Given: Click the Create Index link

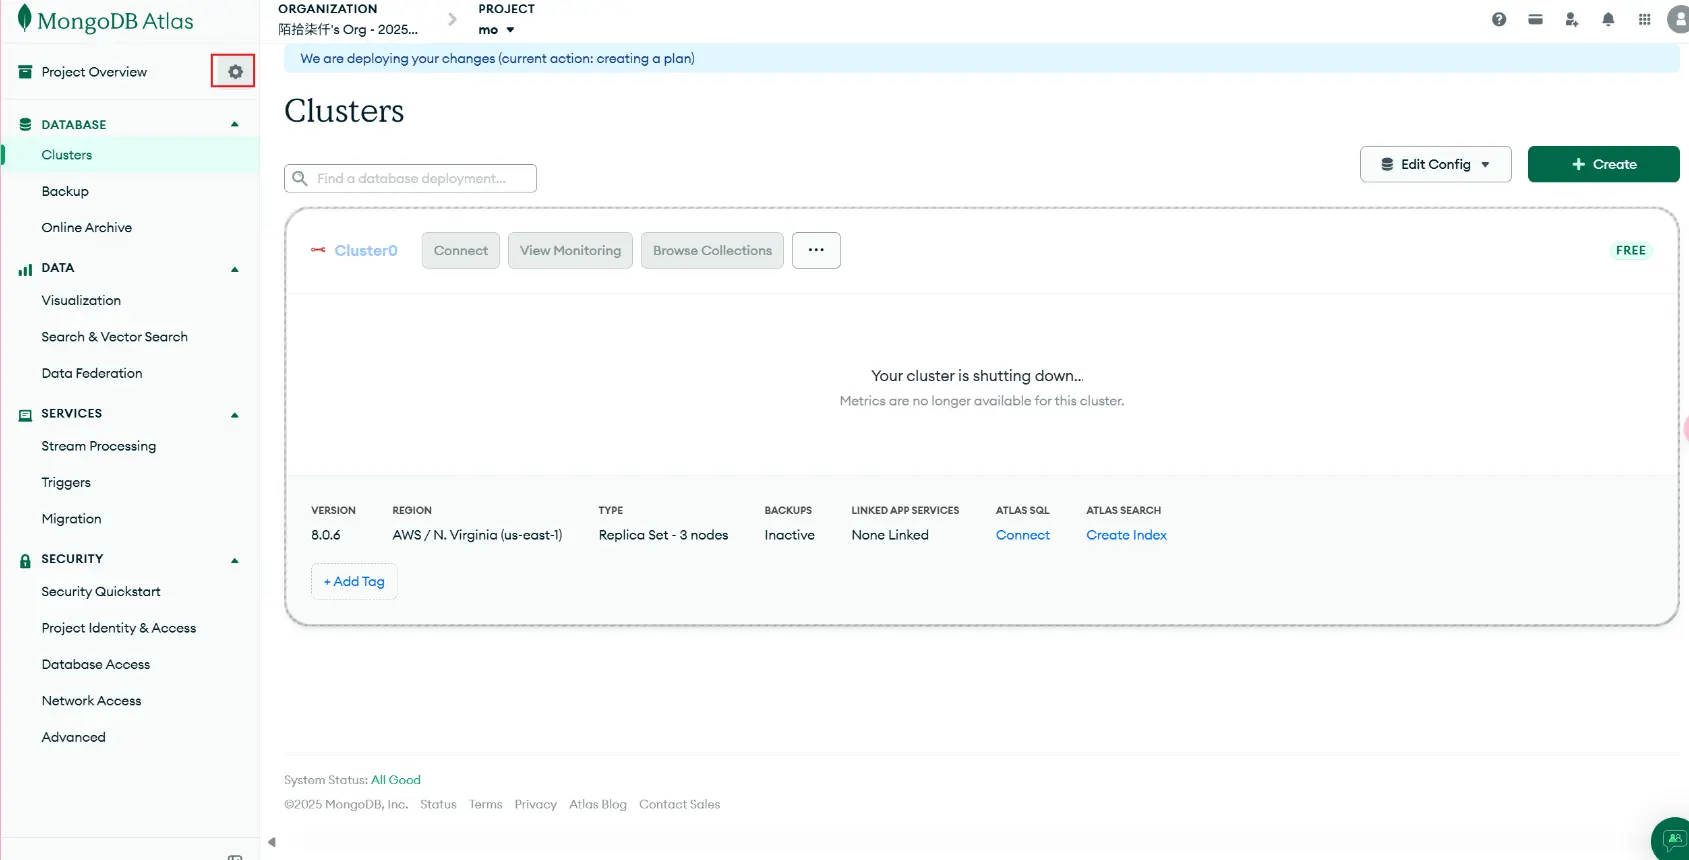Looking at the screenshot, I should coord(1126,535).
